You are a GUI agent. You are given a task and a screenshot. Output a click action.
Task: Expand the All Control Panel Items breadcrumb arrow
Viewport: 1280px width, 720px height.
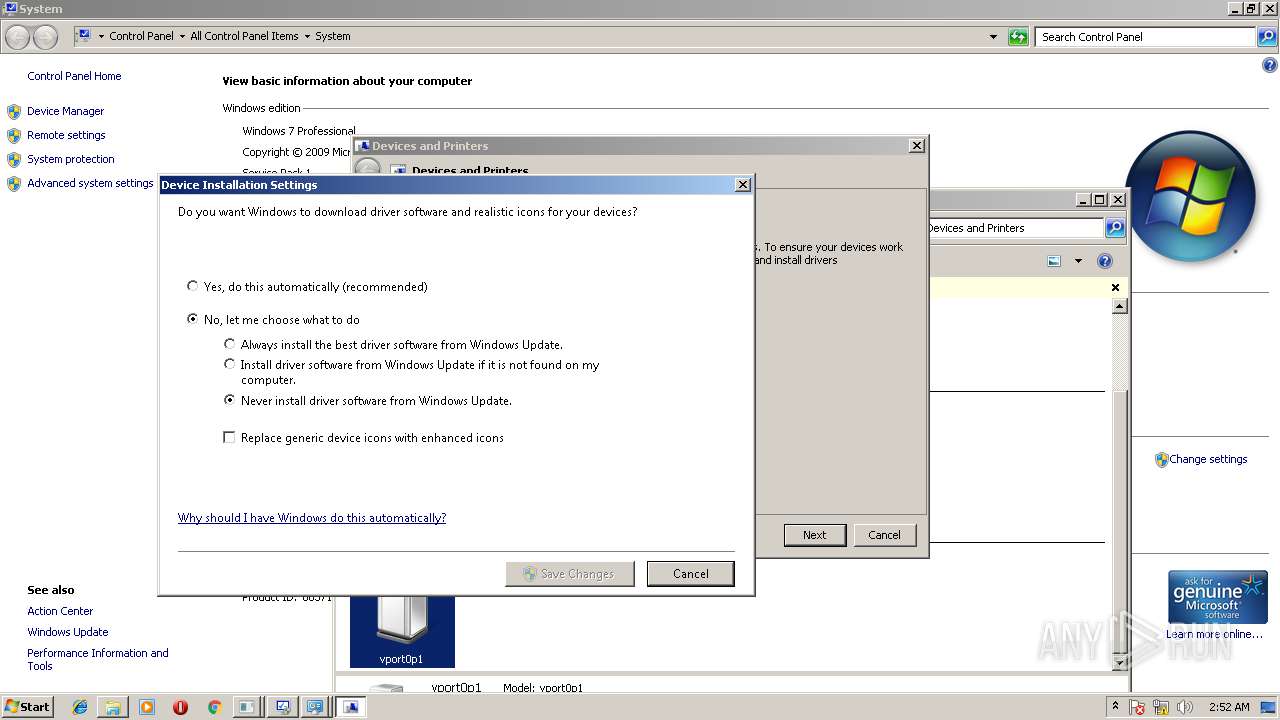tap(307, 36)
